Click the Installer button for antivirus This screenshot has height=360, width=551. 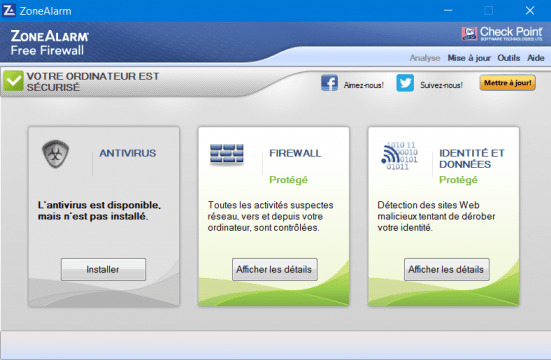click(x=103, y=269)
